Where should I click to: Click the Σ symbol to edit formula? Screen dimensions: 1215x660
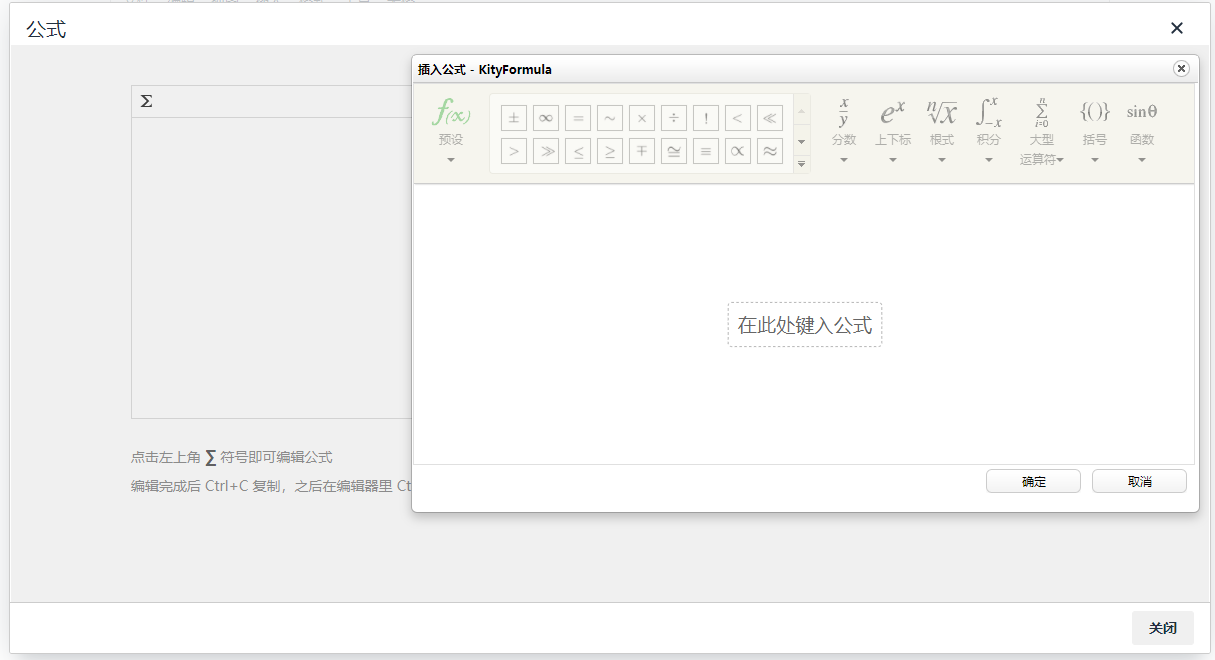146,100
